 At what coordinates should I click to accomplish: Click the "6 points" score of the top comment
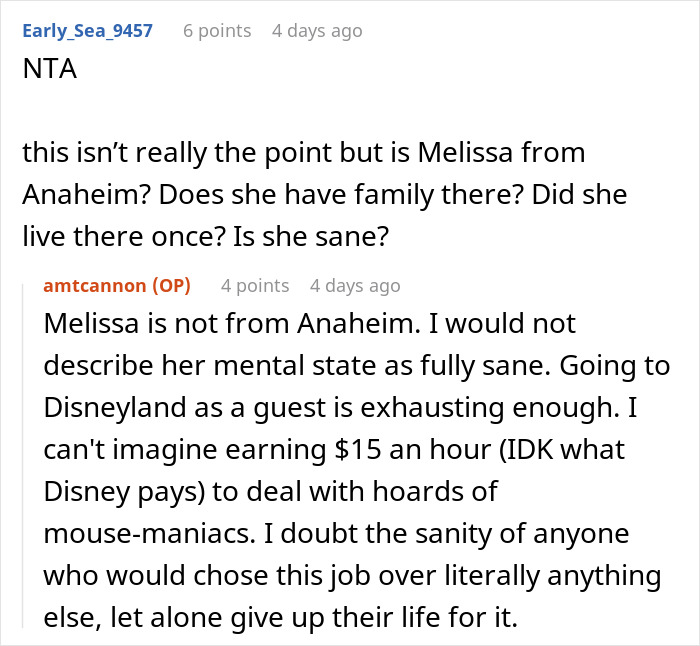click(216, 31)
